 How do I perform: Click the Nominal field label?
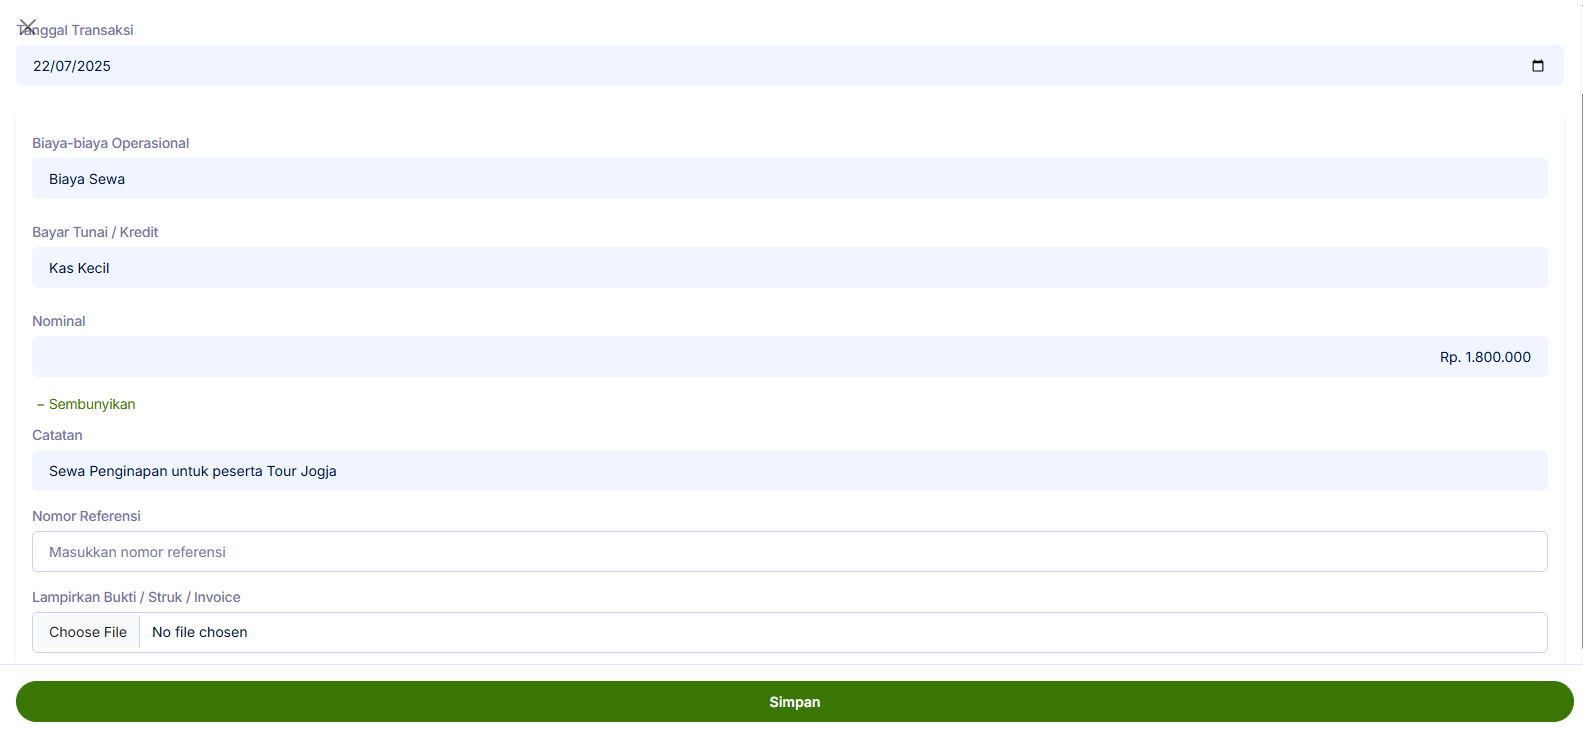point(59,321)
